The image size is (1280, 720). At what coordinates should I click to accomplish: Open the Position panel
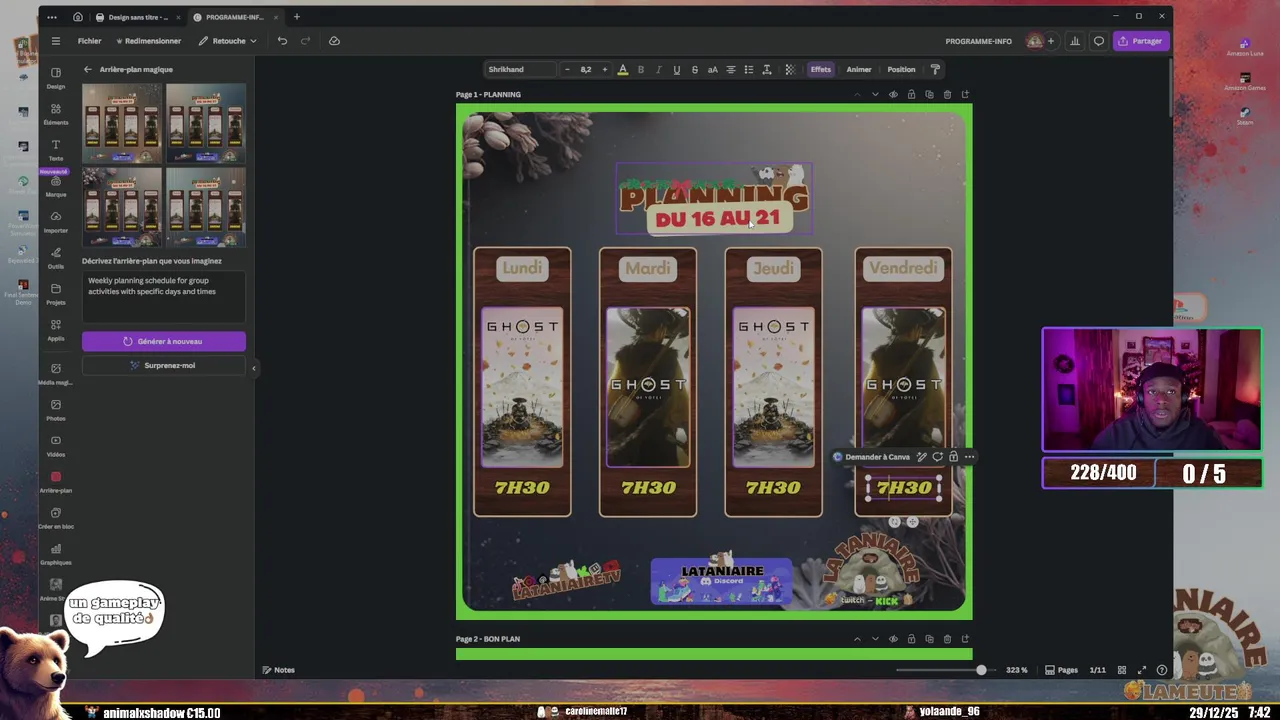coord(901,69)
